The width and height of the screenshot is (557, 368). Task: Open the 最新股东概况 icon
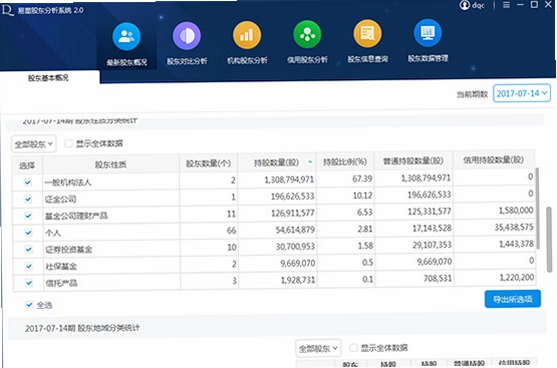coord(126,37)
